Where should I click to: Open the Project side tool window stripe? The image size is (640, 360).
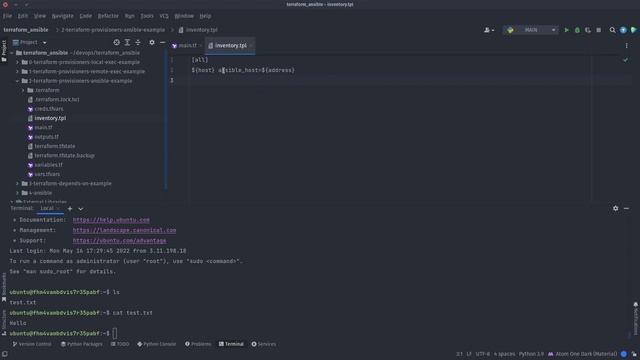4,51
